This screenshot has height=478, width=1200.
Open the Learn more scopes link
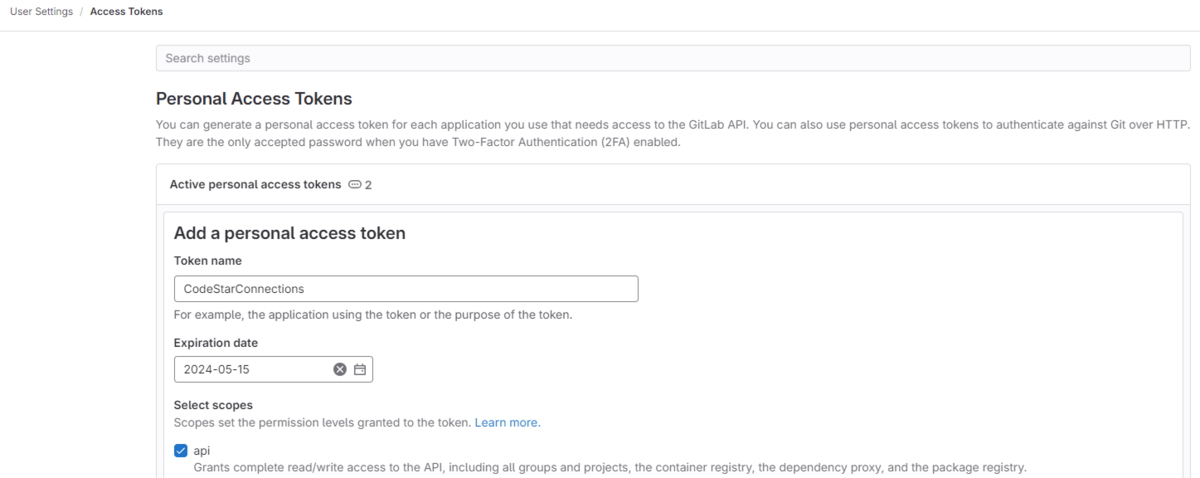click(x=507, y=423)
